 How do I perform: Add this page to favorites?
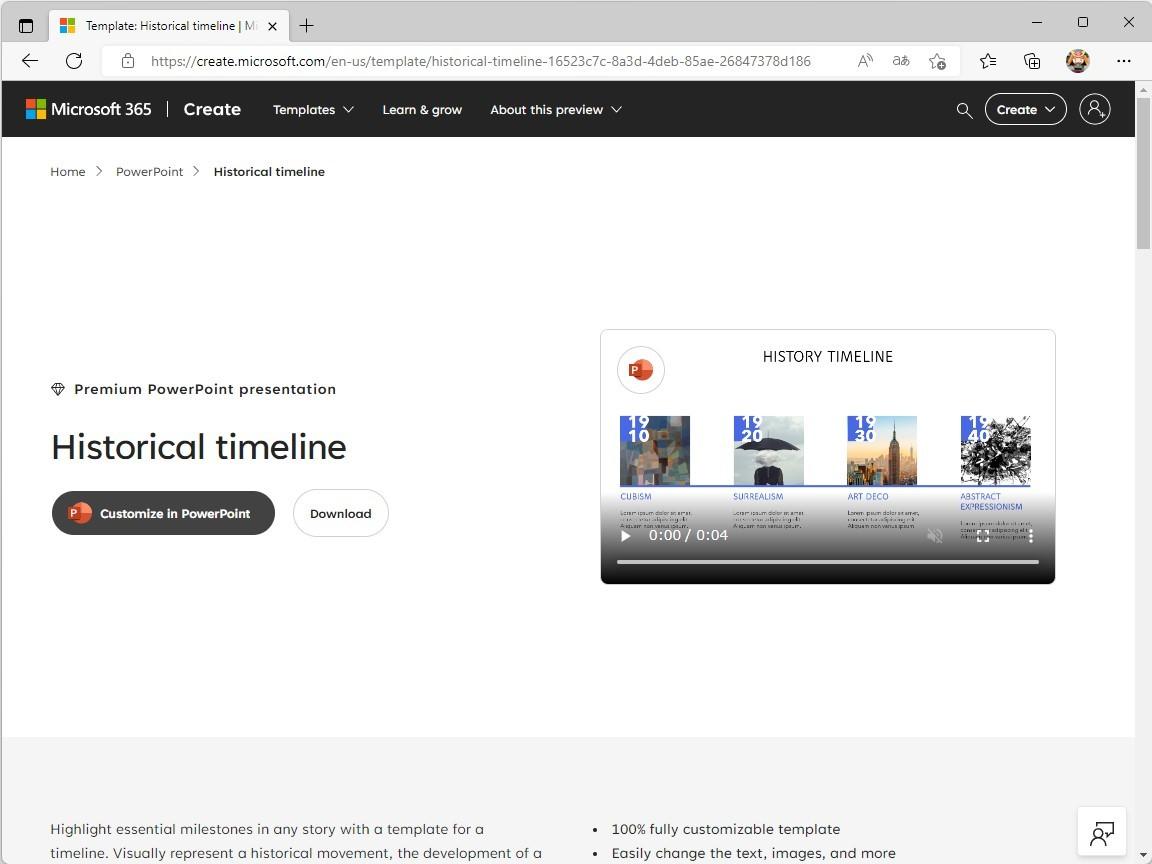(x=937, y=61)
